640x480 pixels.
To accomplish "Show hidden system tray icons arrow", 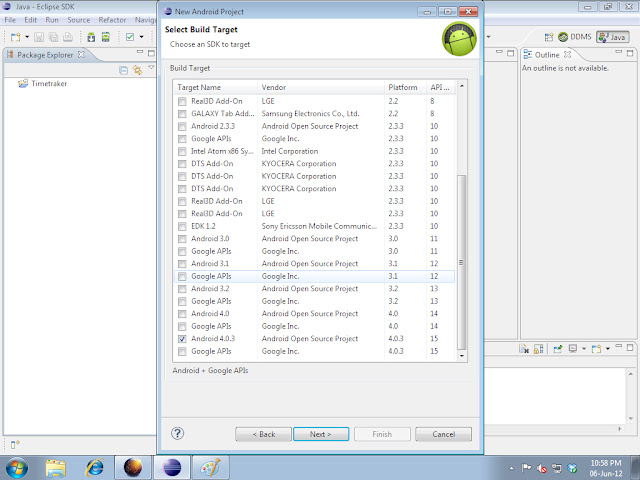I will click(x=511, y=468).
